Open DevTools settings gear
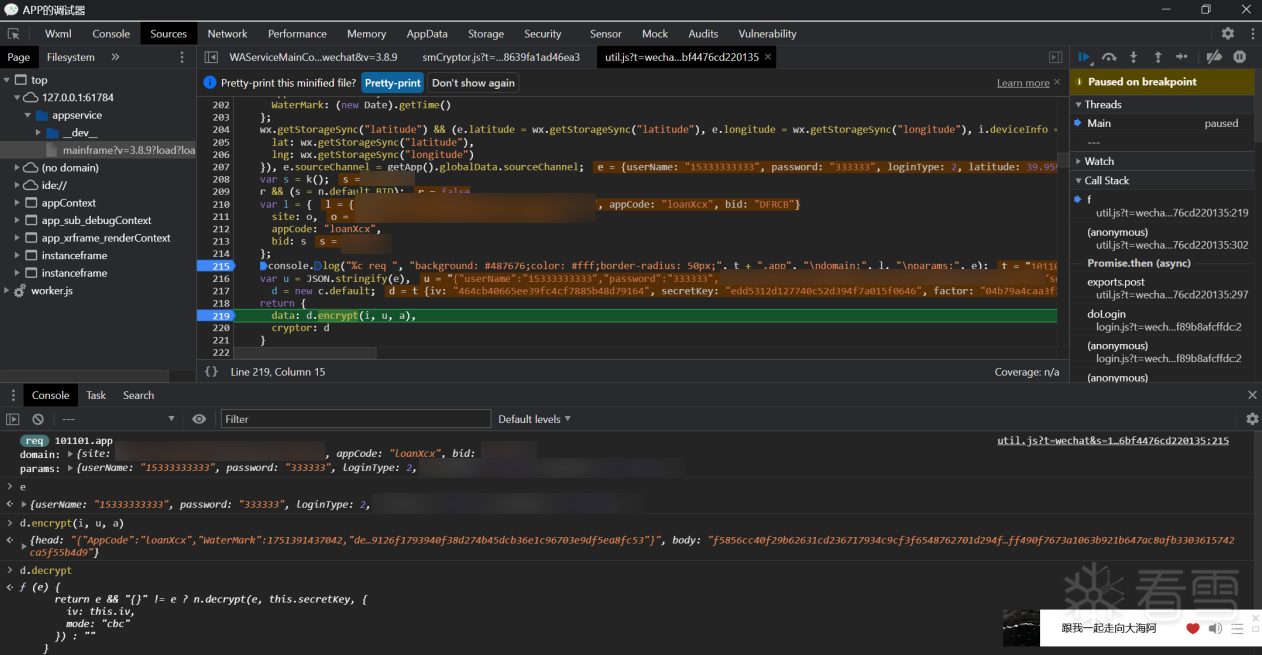This screenshot has width=1262, height=655. coord(1227,33)
